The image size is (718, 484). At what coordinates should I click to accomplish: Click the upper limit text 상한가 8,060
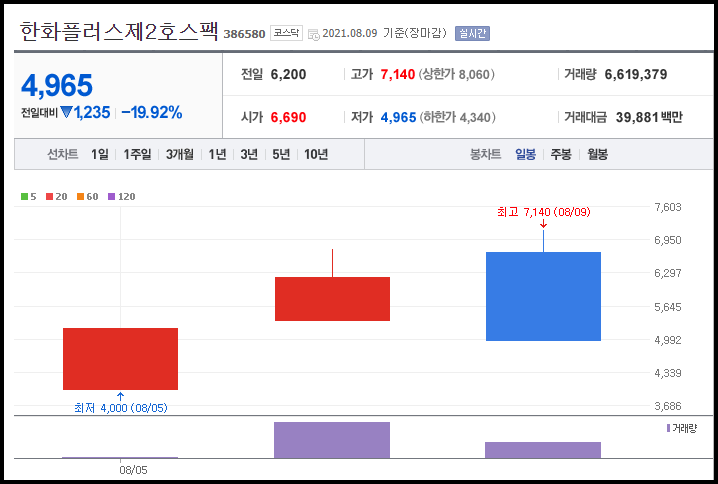[457, 74]
